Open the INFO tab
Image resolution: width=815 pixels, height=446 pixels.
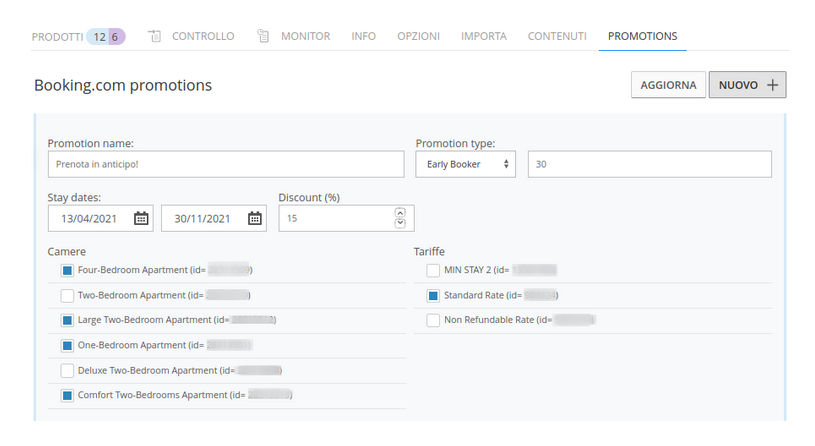pos(363,36)
